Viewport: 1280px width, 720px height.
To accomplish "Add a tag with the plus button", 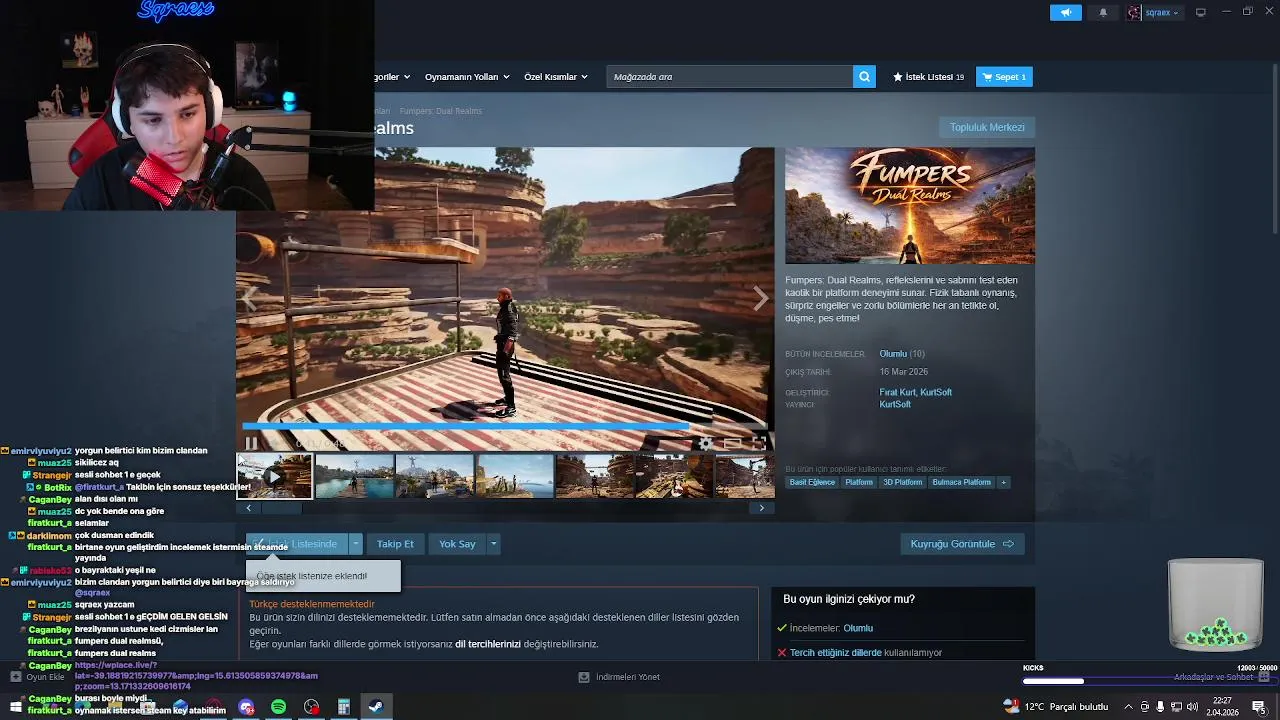I will click(x=1003, y=482).
